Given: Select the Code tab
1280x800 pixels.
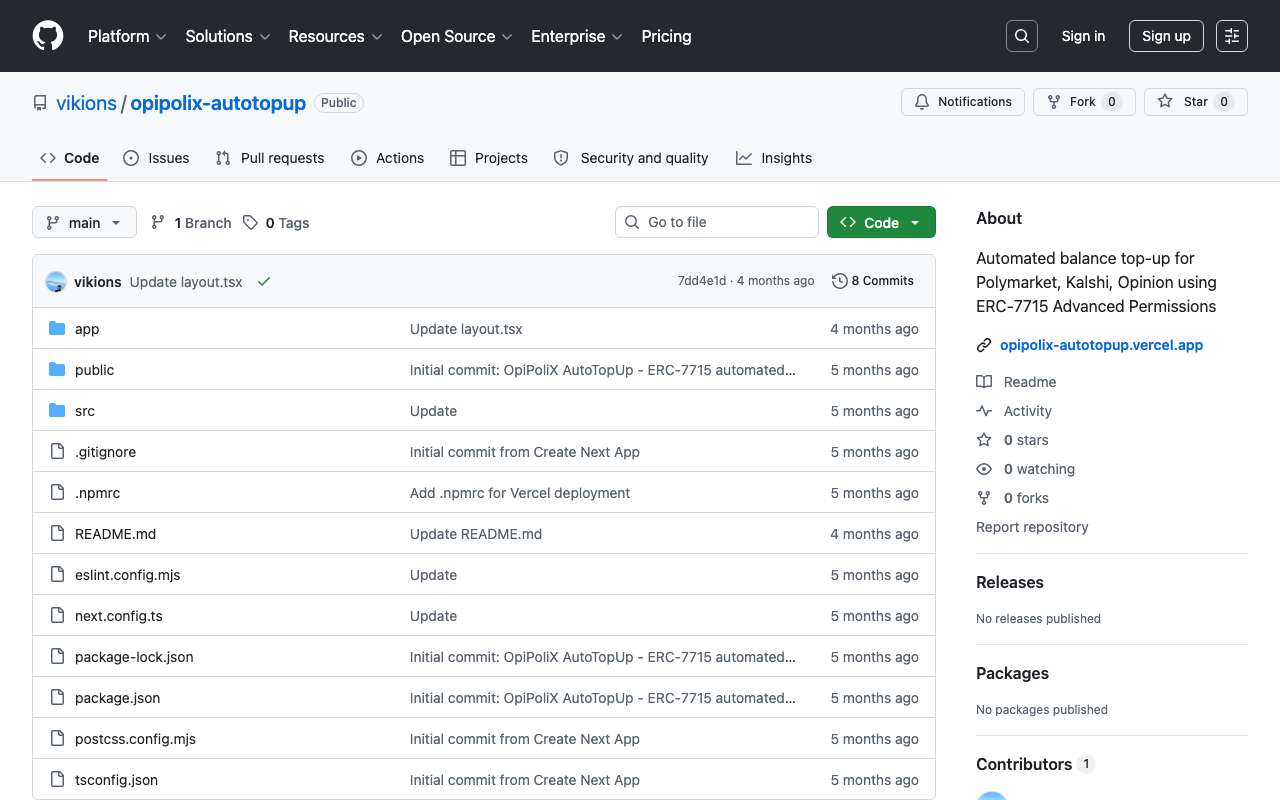Looking at the screenshot, I should pyautogui.click(x=70, y=158).
